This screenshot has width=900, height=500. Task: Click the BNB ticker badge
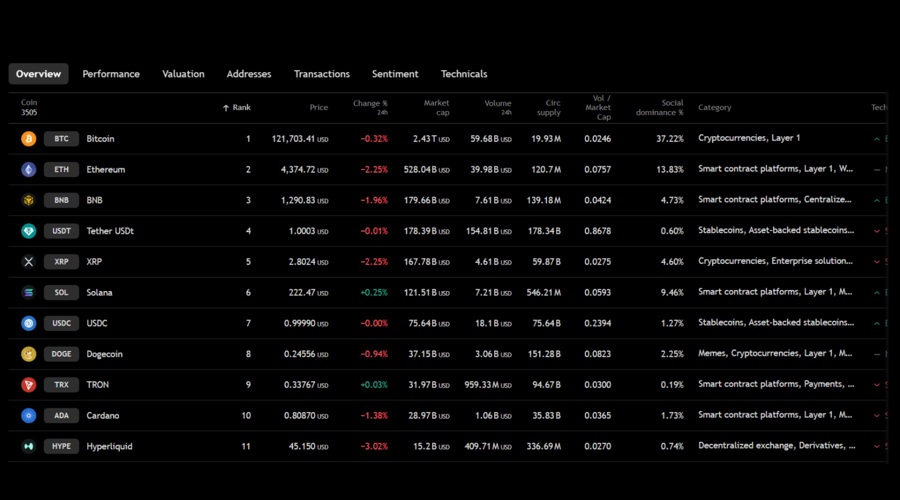click(61, 200)
